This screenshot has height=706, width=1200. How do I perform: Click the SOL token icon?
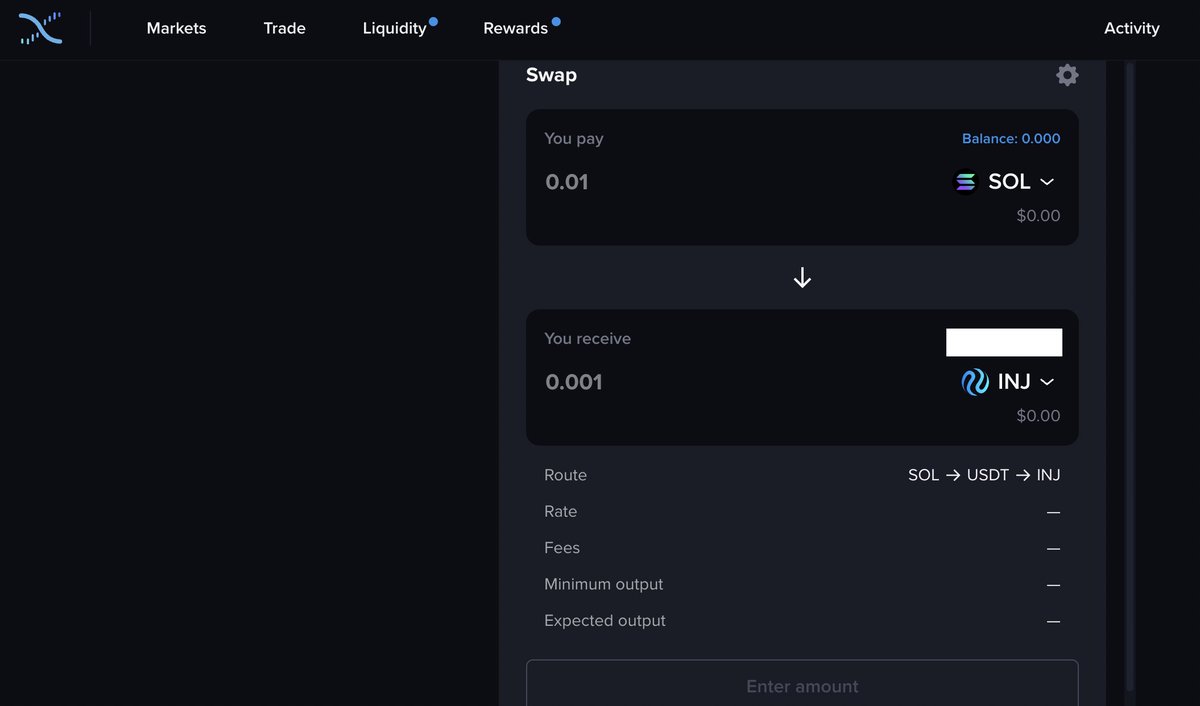point(964,181)
